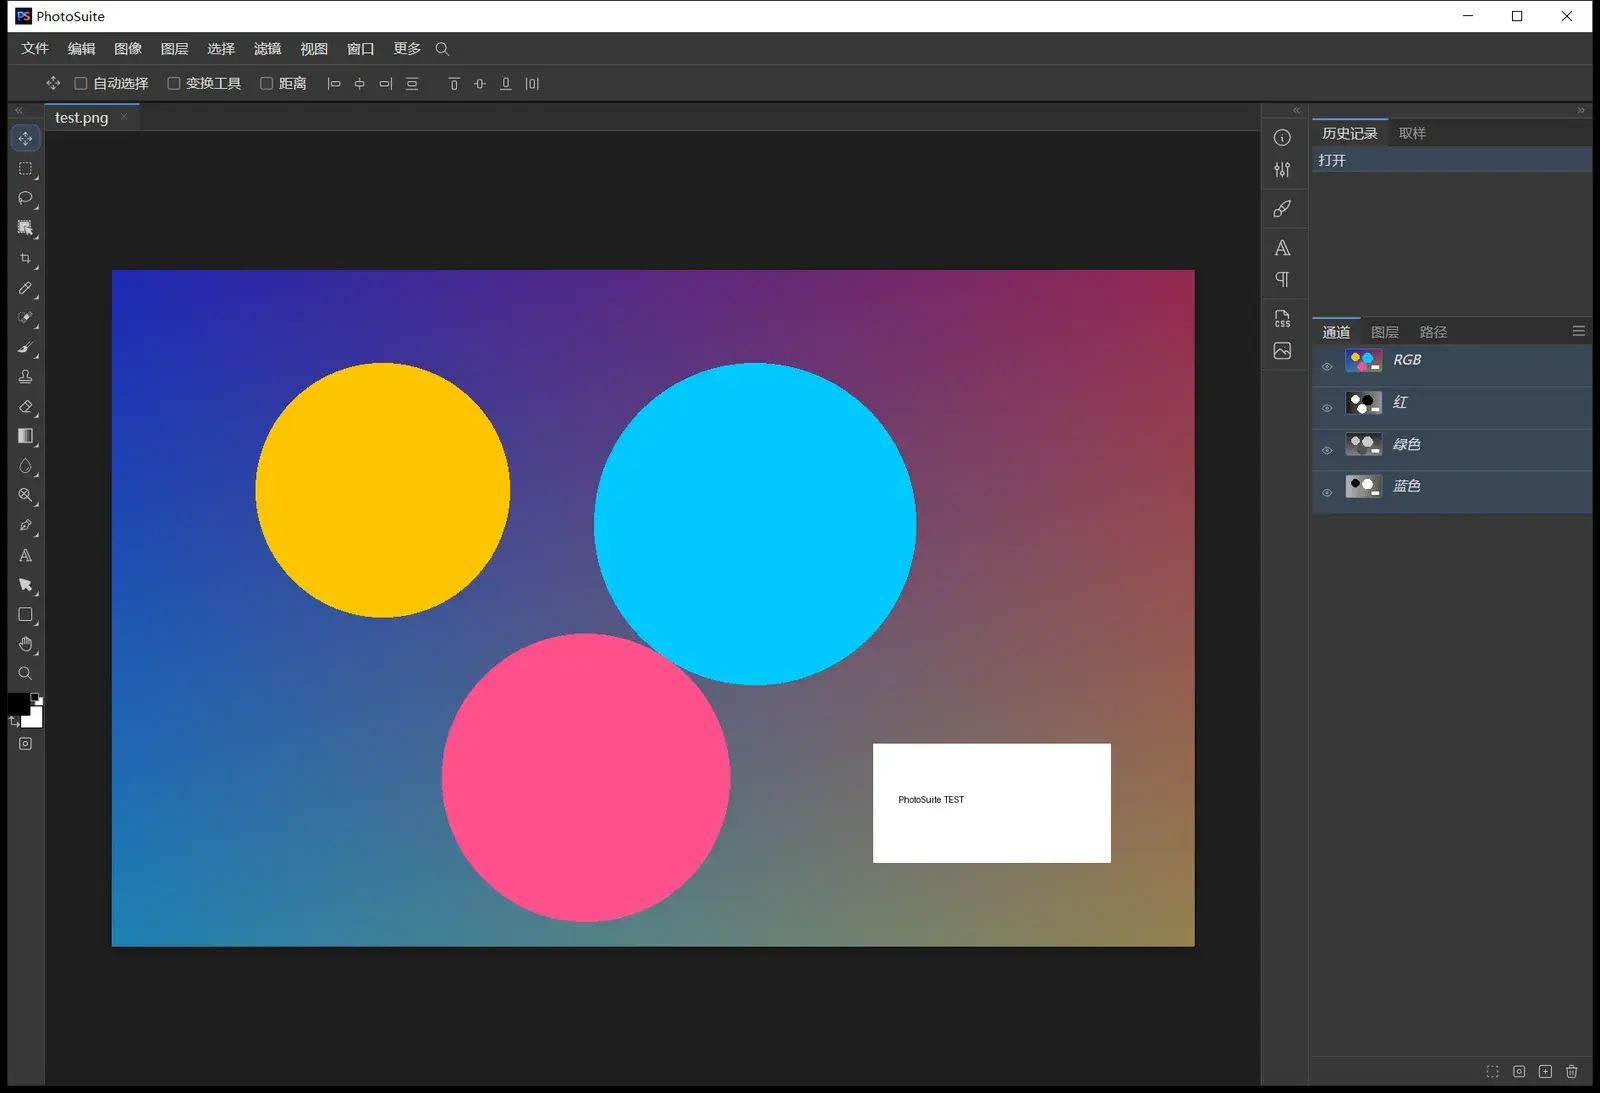The width and height of the screenshot is (1600, 1093).
Task: Select the 打开 history entry
Action: [1451, 160]
